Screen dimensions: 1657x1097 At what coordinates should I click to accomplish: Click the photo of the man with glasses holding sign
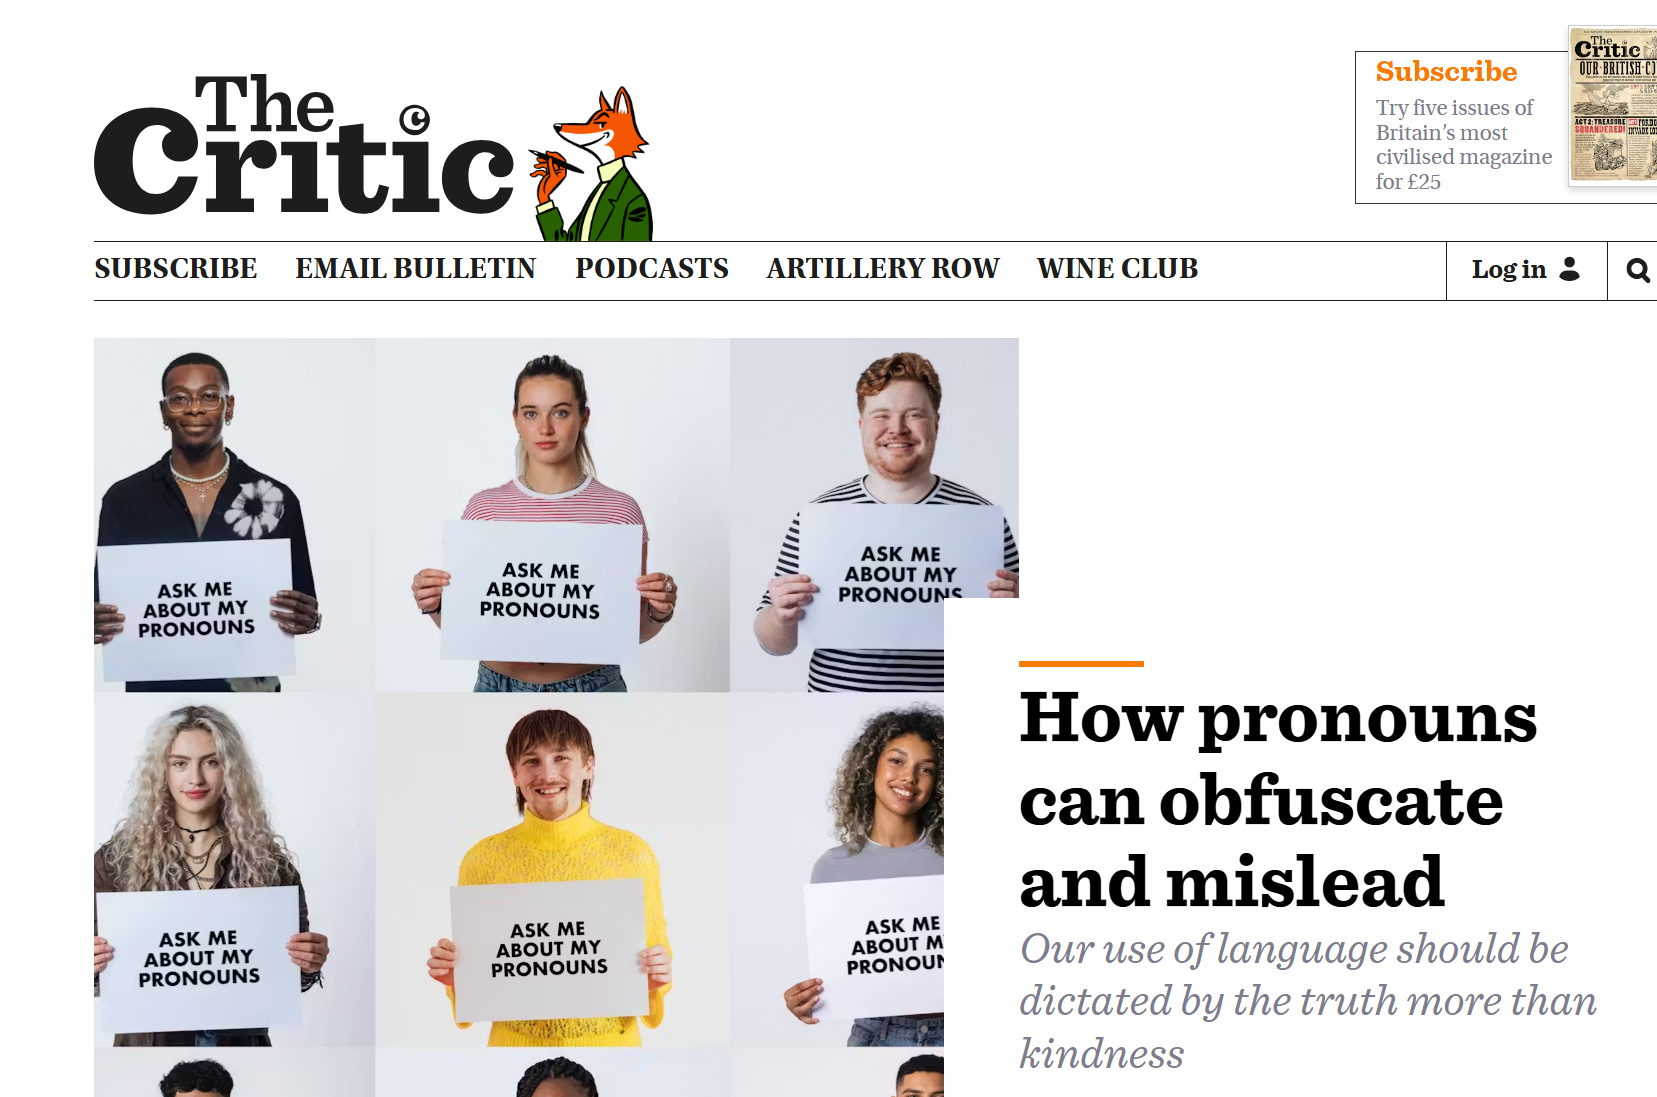point(235,515)
